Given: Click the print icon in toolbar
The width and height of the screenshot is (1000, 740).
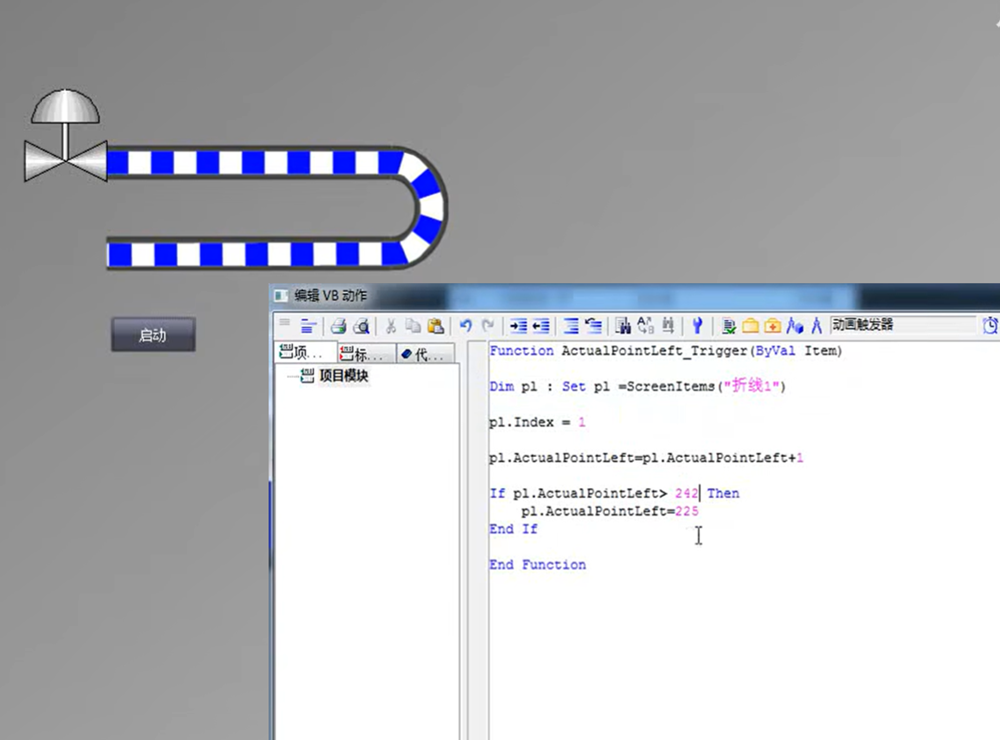Looking at the screenshot, I should click(x=338, y=325).
